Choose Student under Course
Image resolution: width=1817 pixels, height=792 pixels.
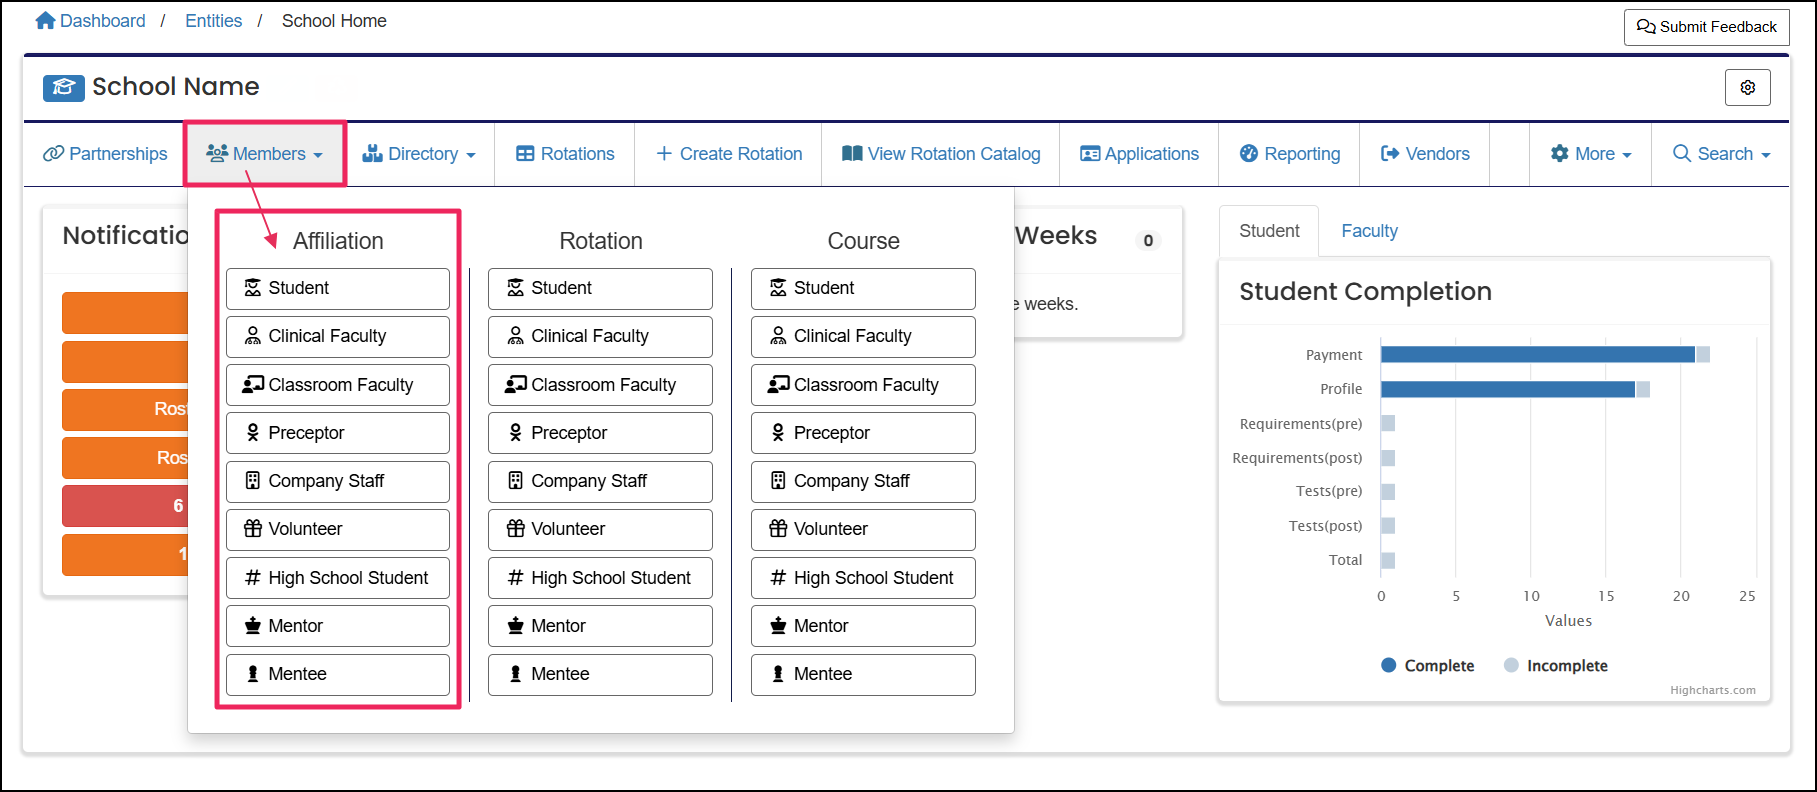click(x=863, y=288)
